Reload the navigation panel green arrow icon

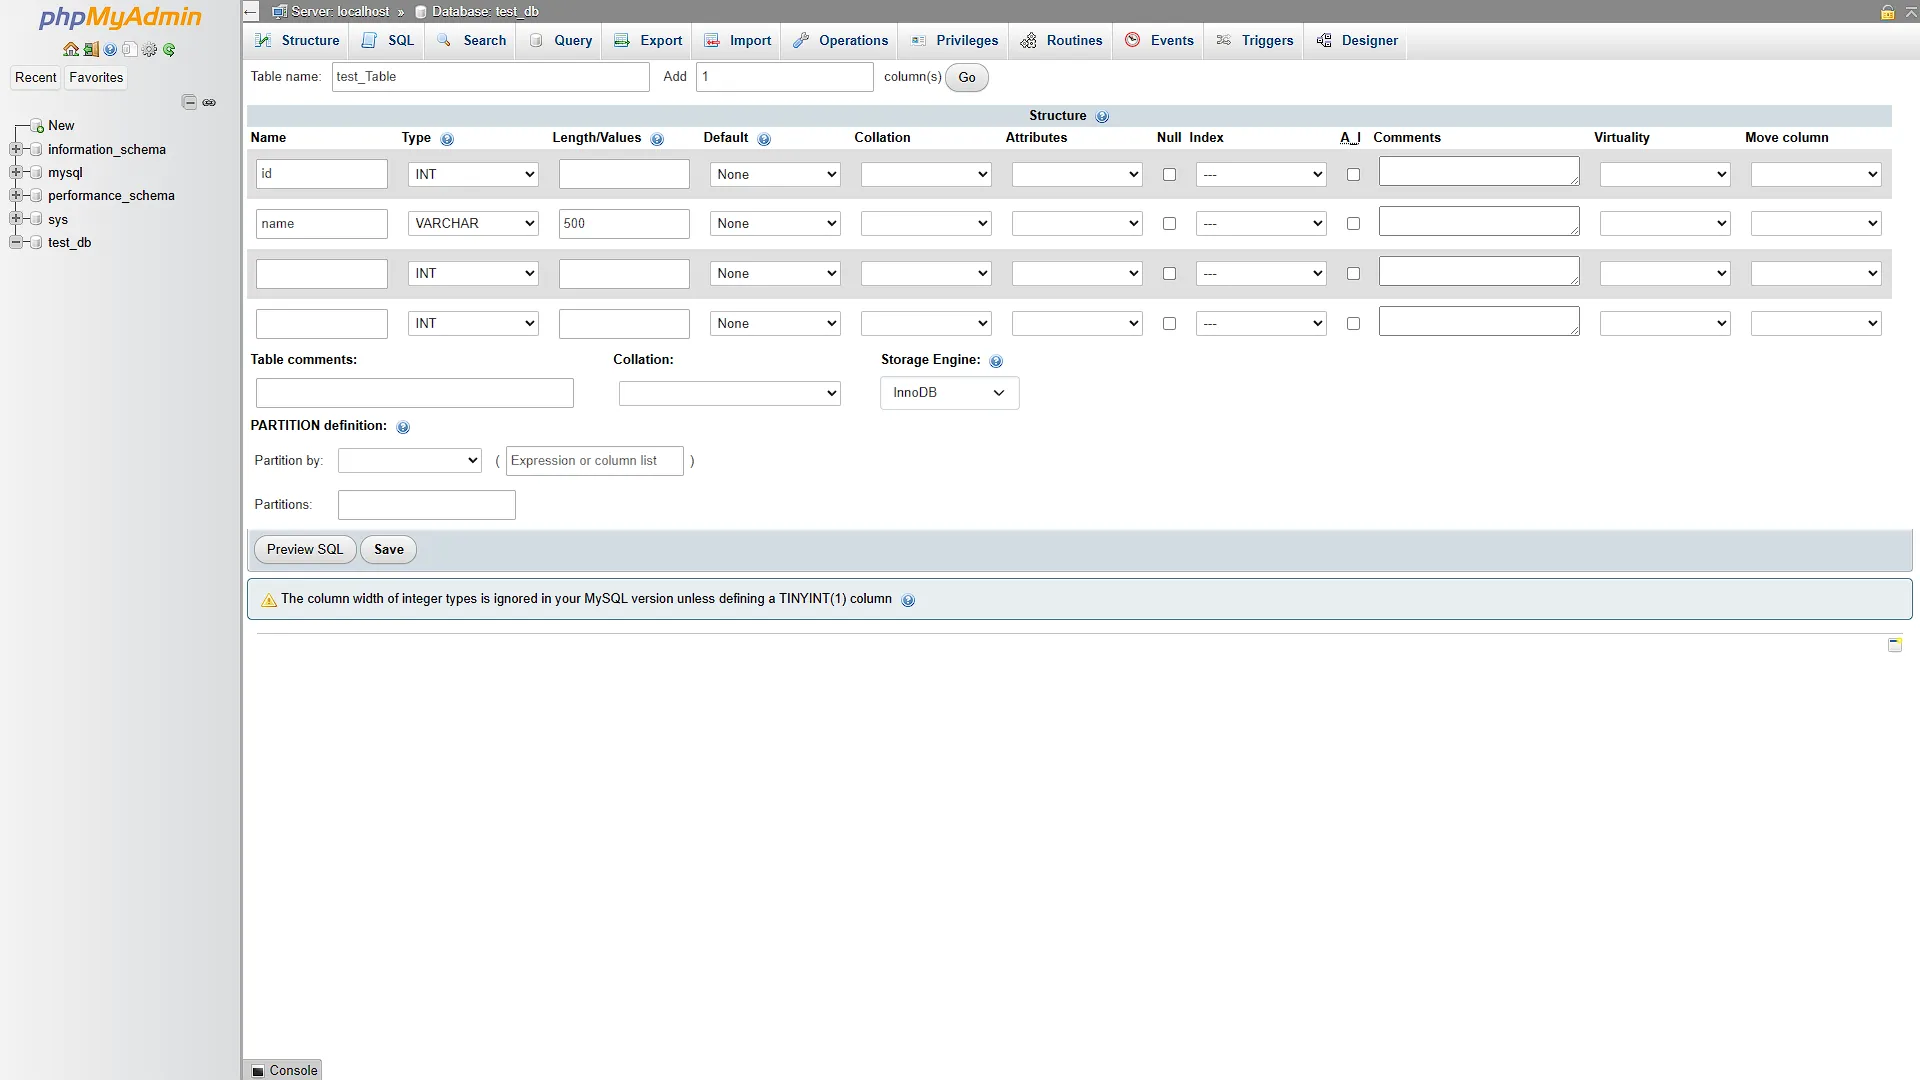(x=169, y=49)
